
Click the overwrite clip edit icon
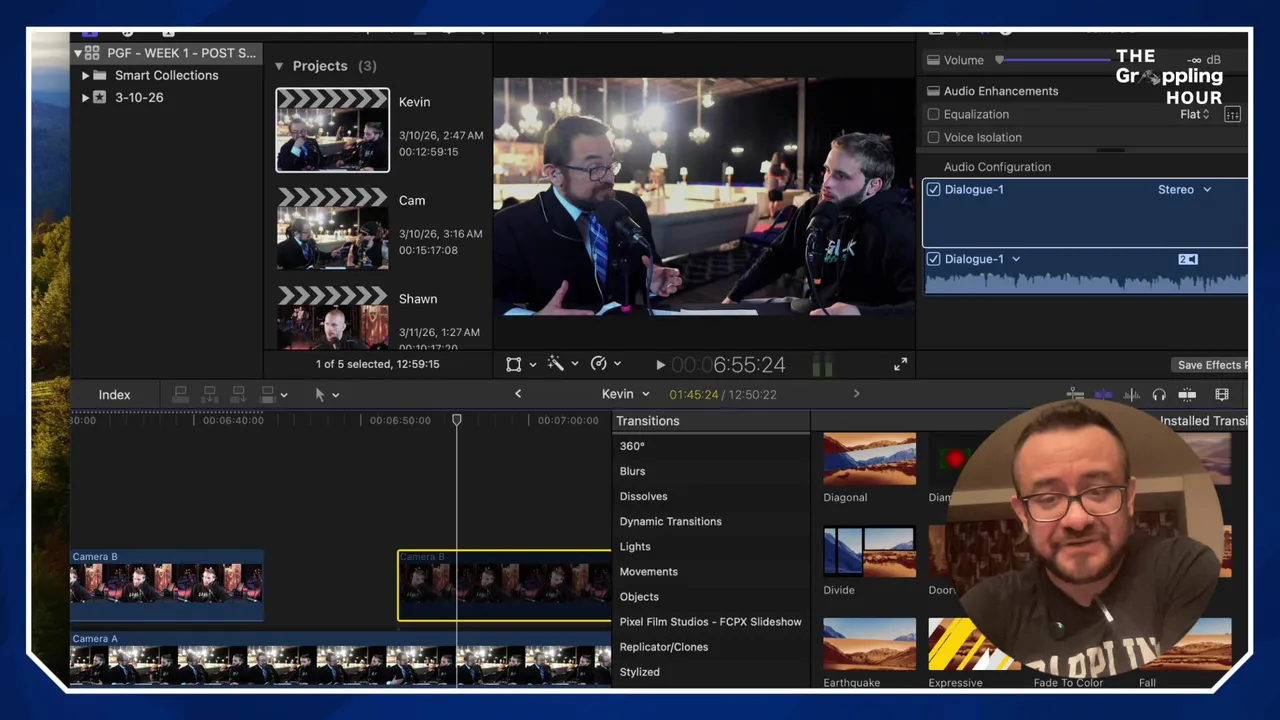(267, 395)
